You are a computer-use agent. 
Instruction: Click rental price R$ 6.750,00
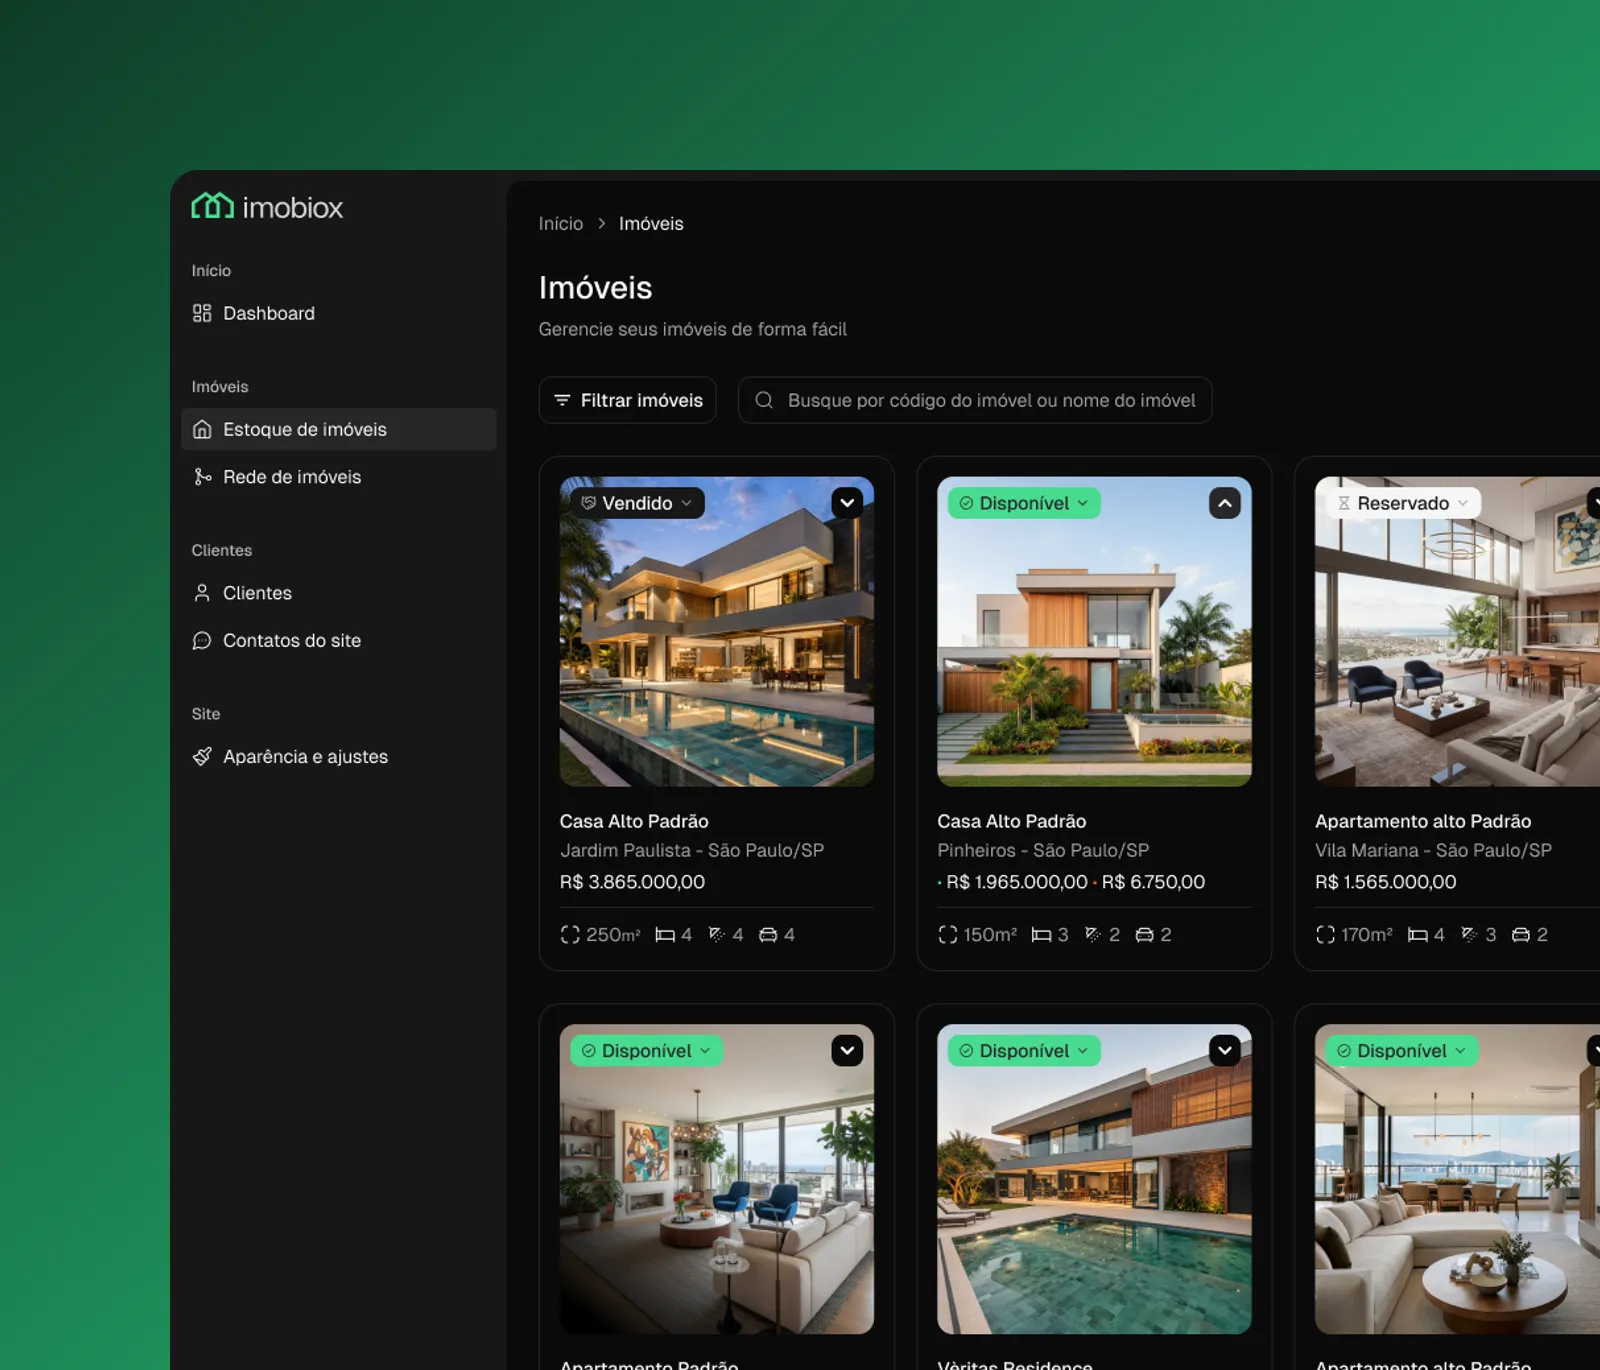click(x=1153, y=882)
